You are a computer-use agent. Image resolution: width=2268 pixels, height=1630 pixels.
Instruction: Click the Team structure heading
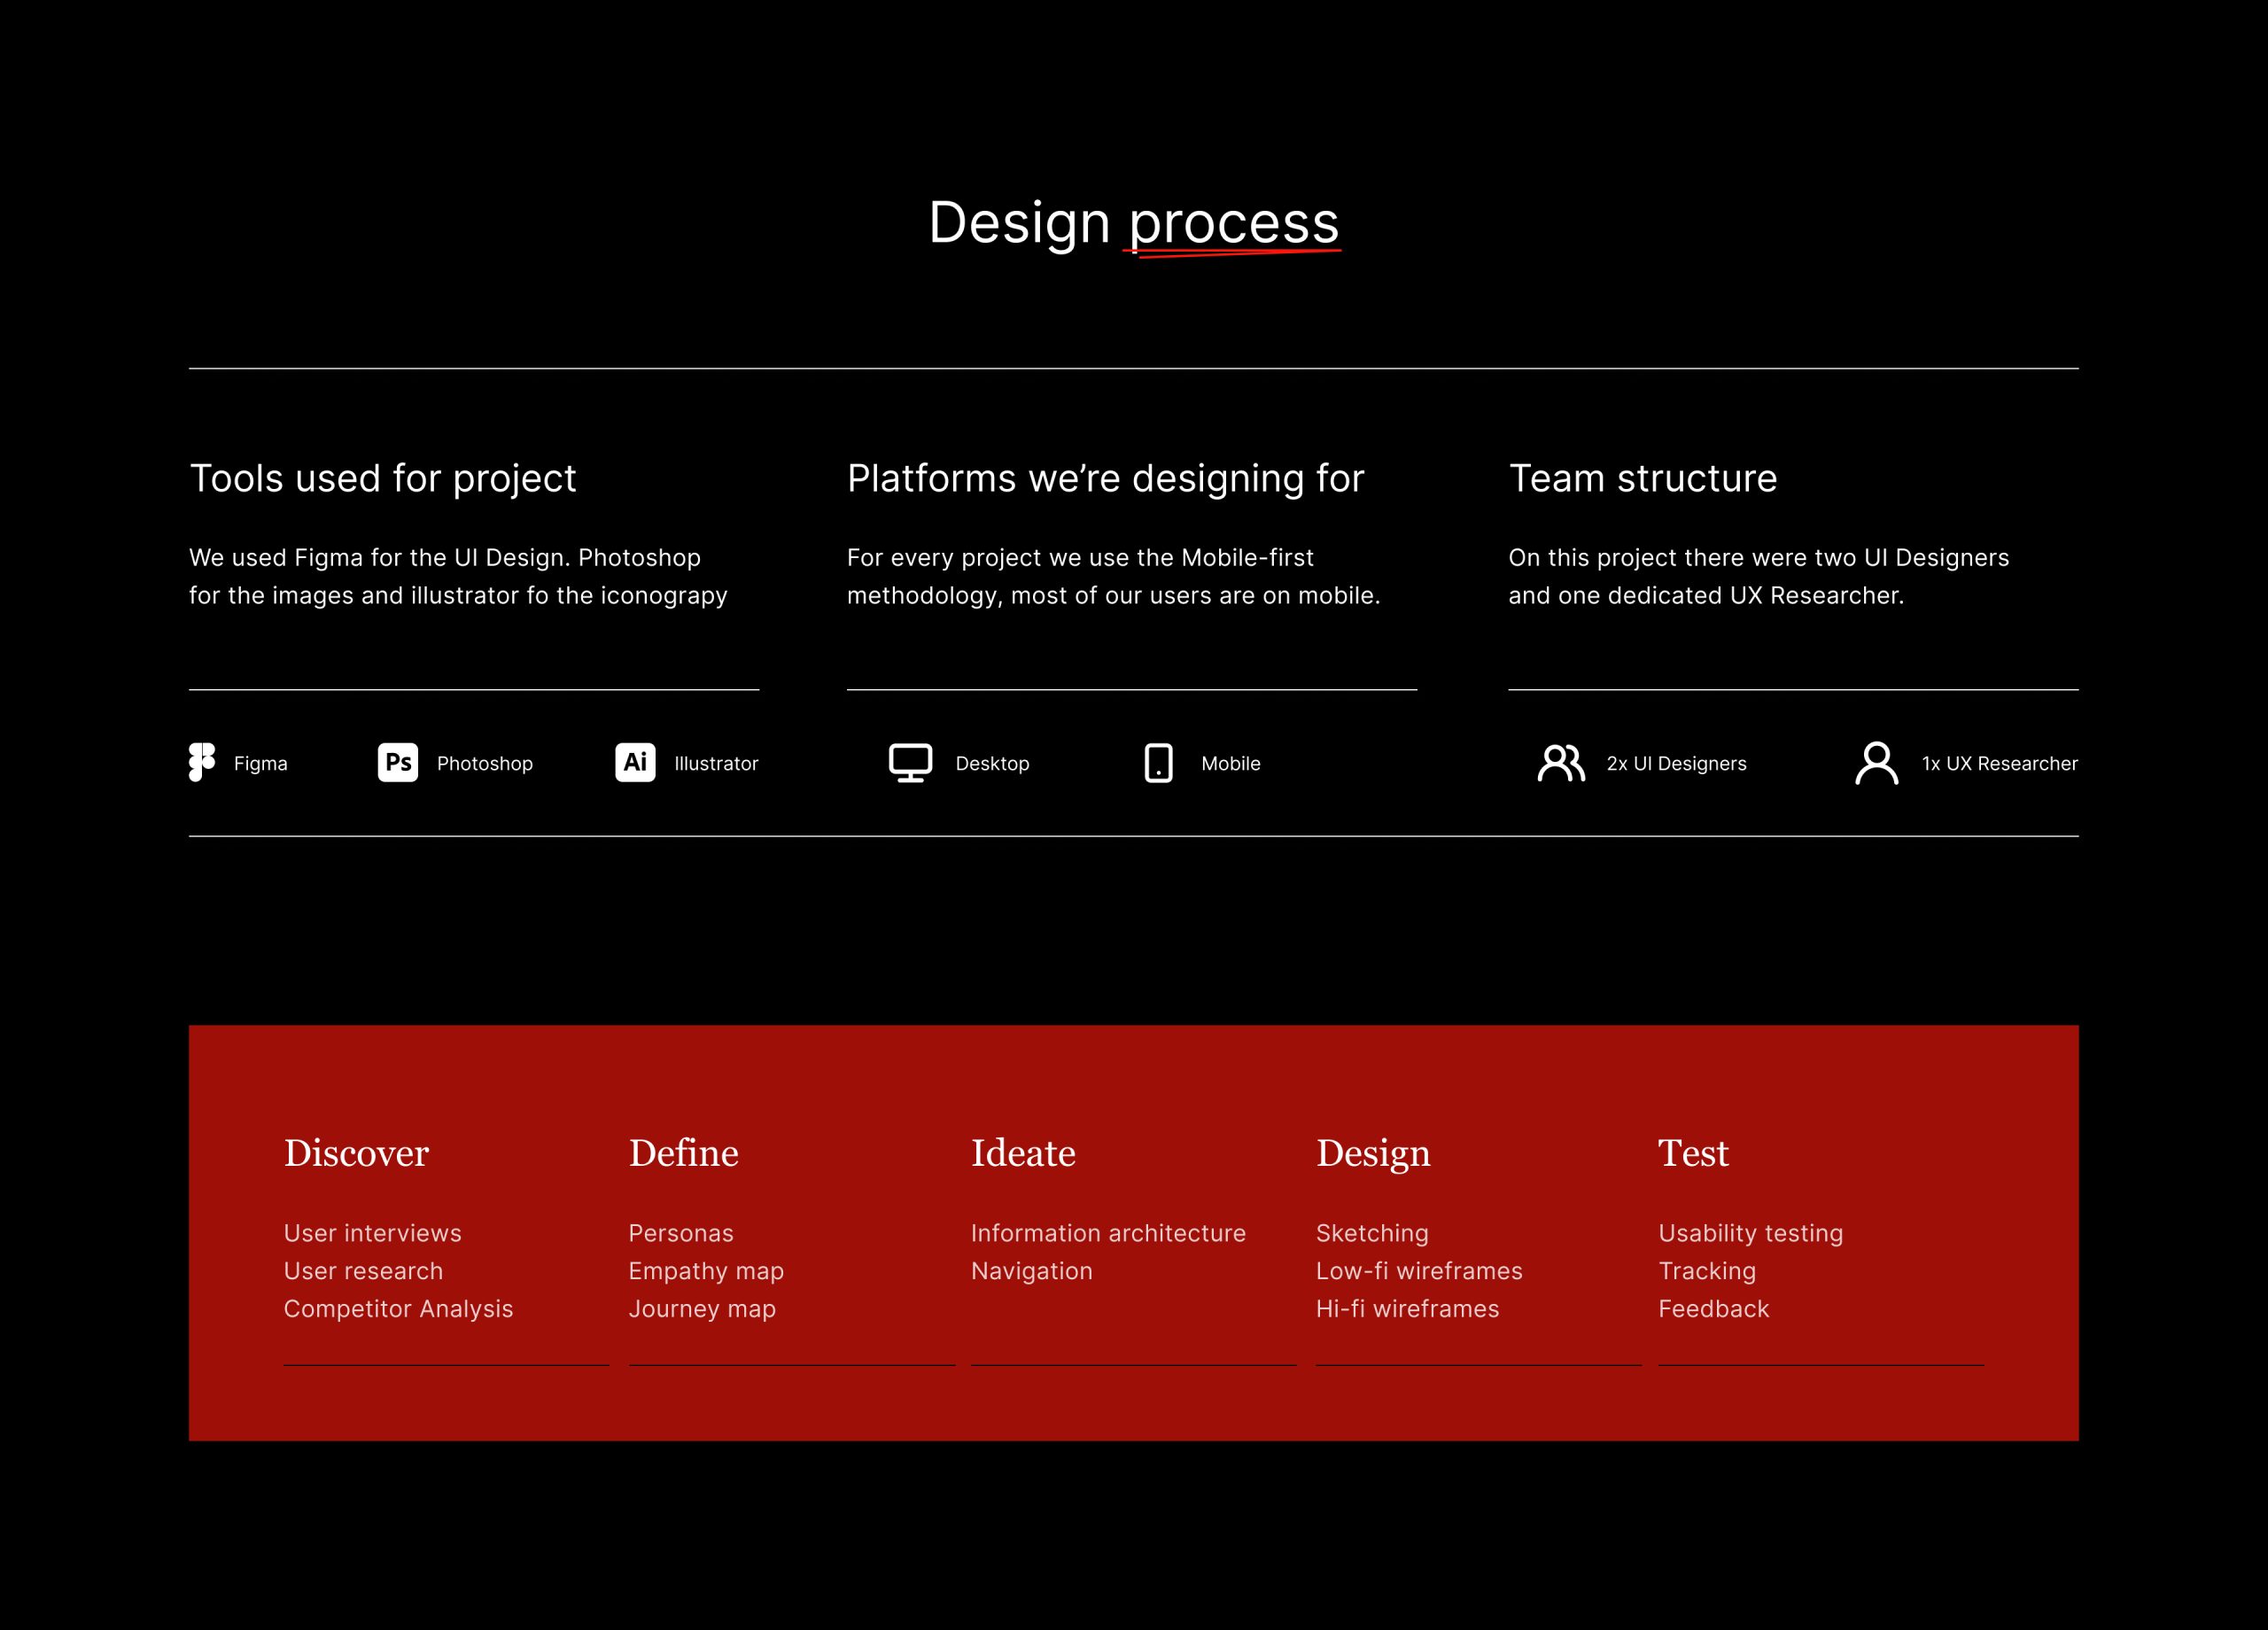click(1643, 478)
